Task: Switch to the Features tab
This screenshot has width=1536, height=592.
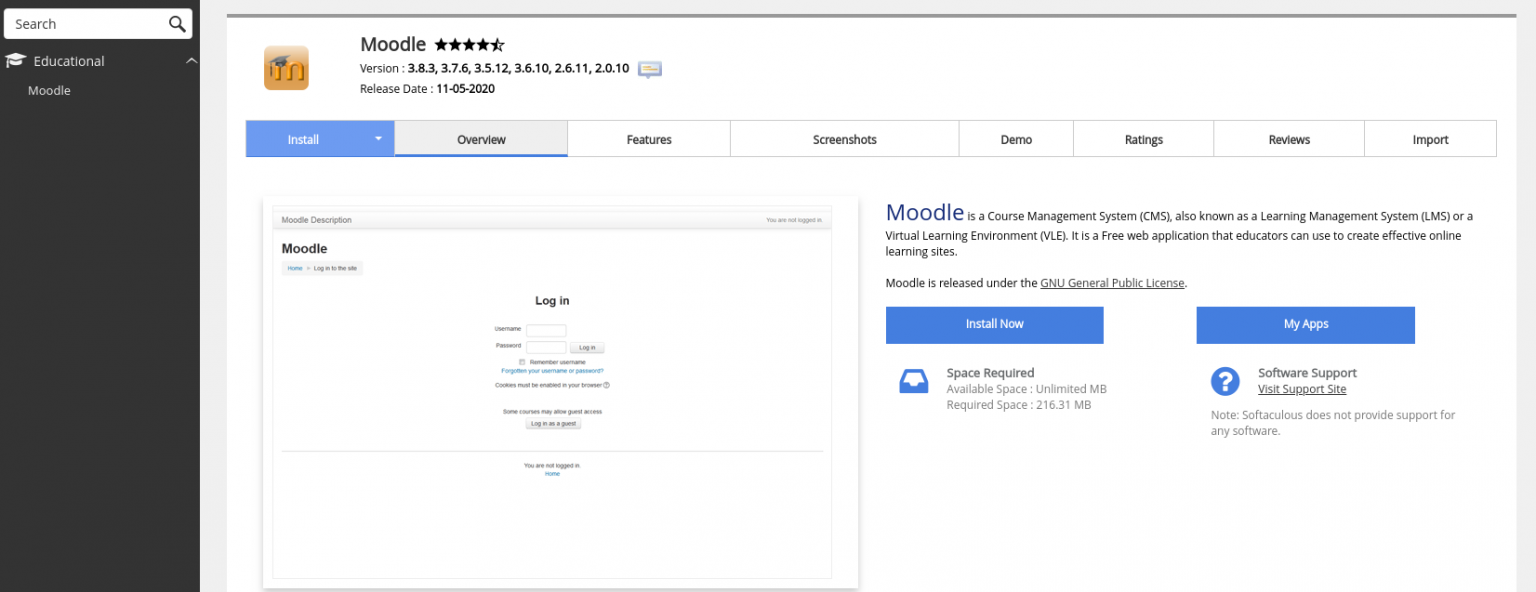Action: pos(648,139)
